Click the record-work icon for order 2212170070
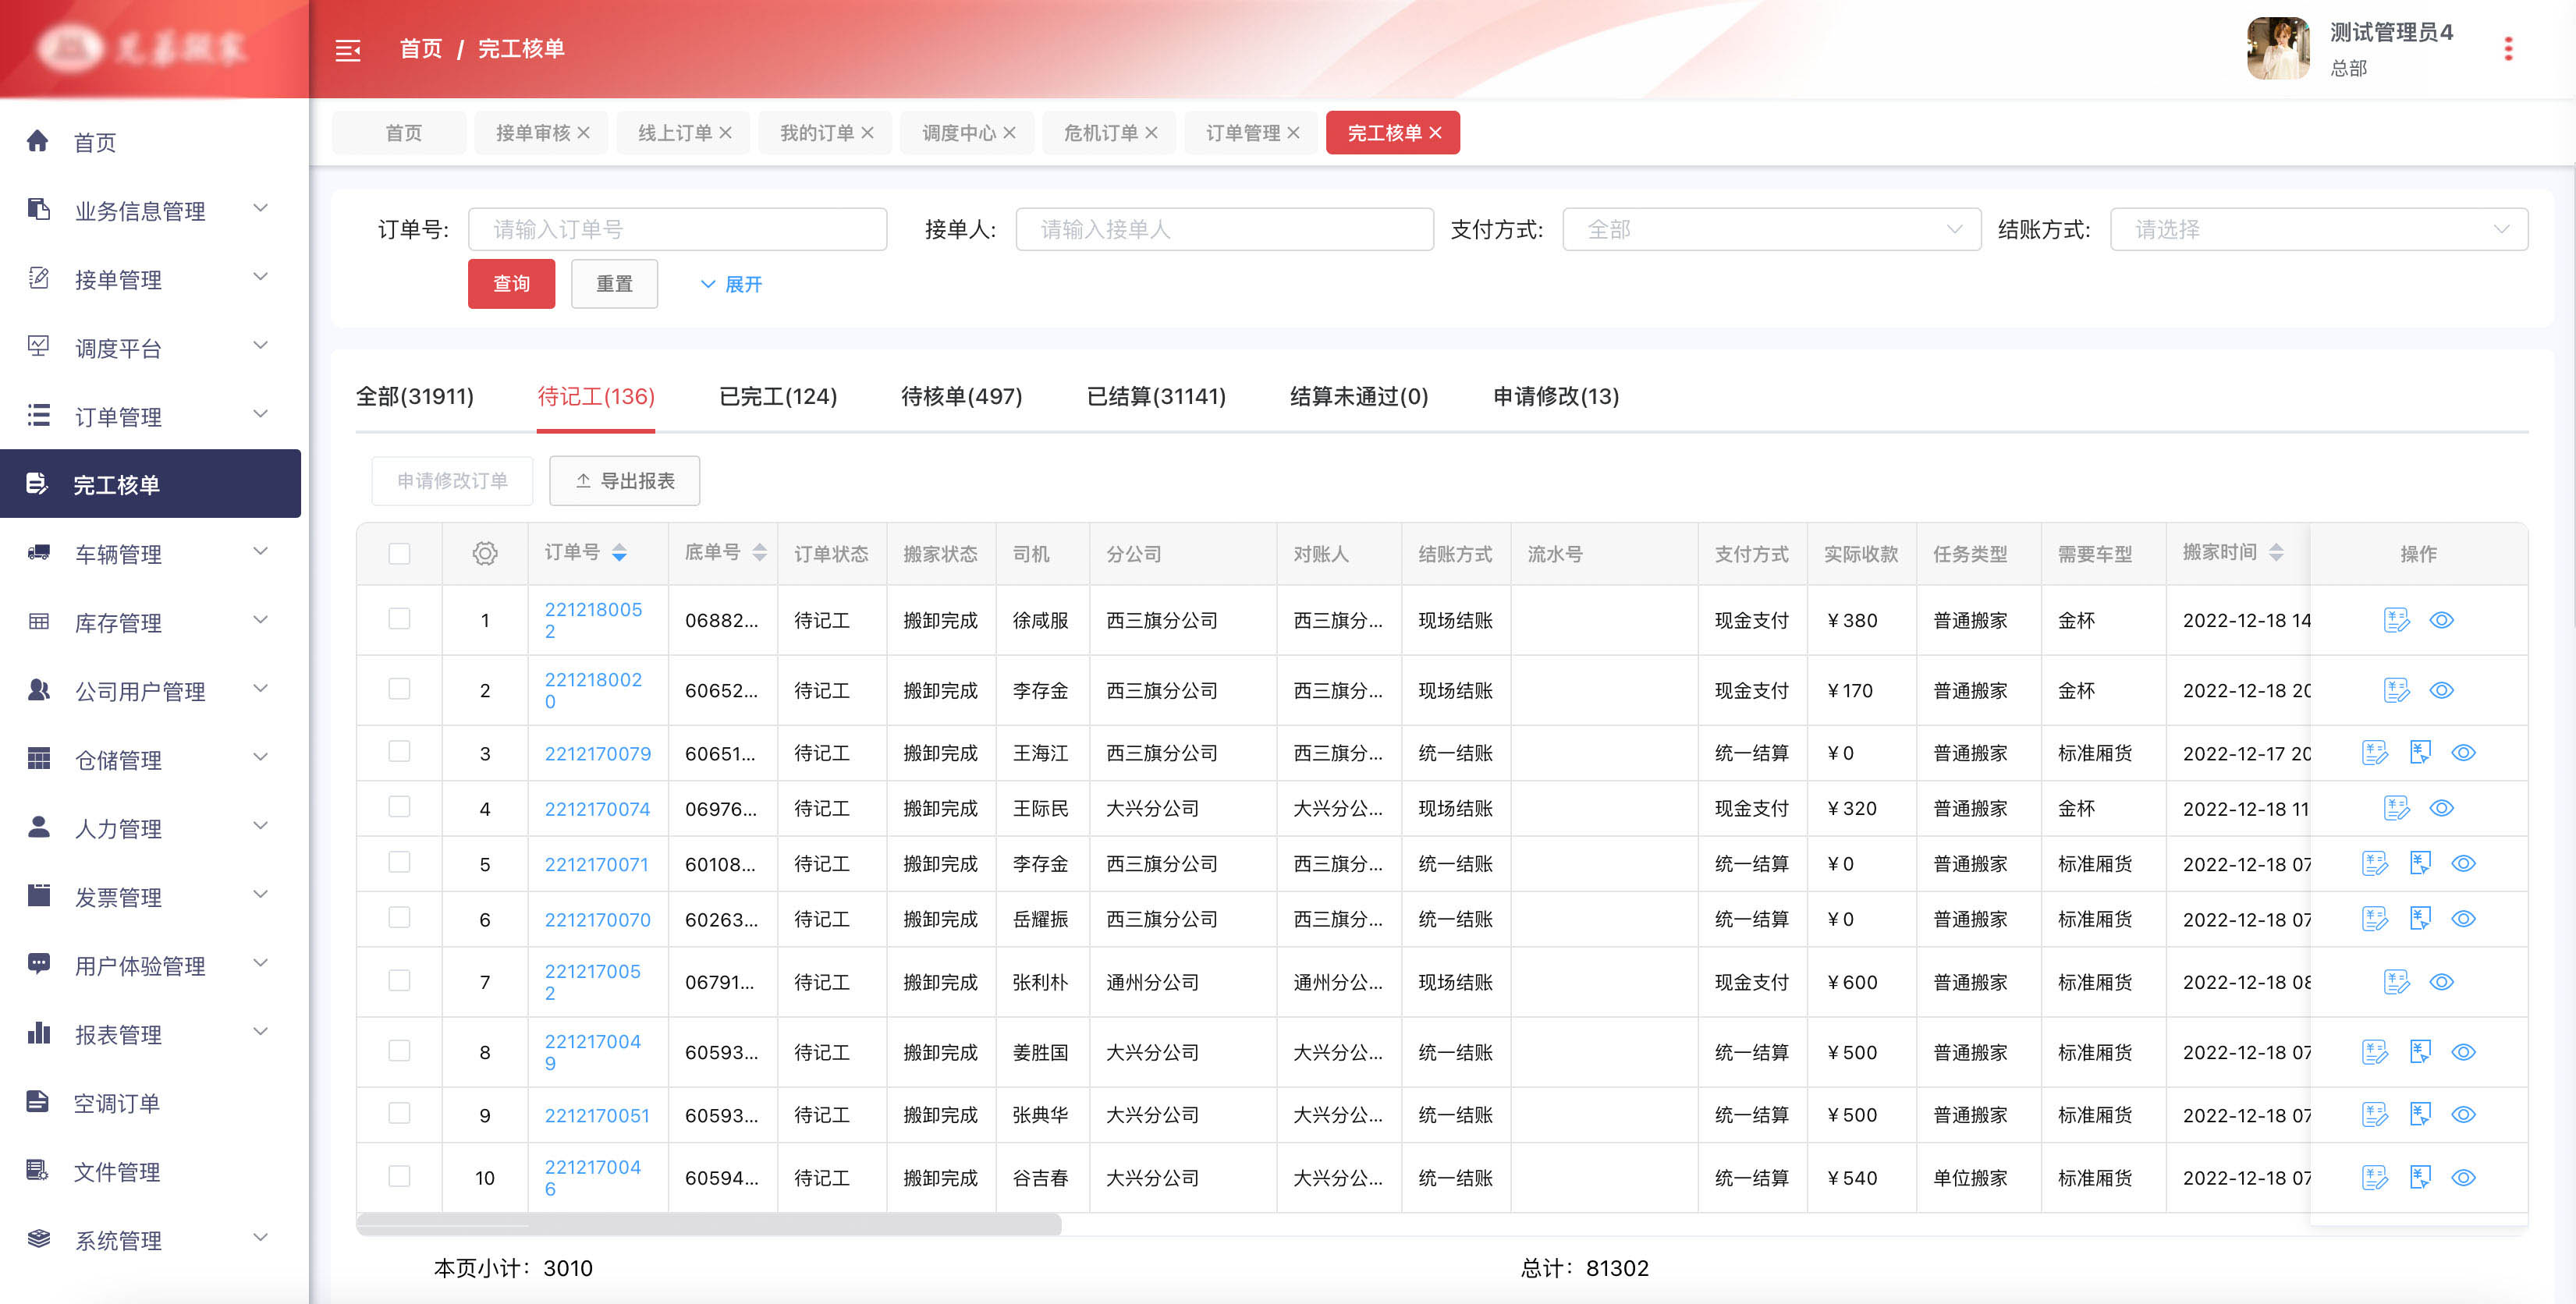 (2374, 918)
